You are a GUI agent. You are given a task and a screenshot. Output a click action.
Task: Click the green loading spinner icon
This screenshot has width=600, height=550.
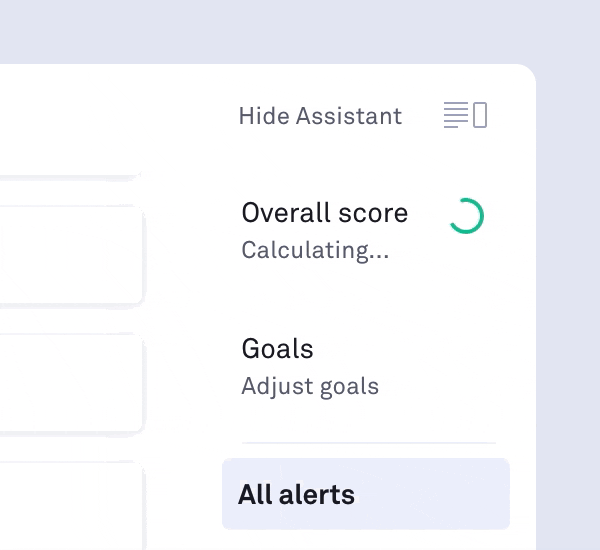click(466, 216)
